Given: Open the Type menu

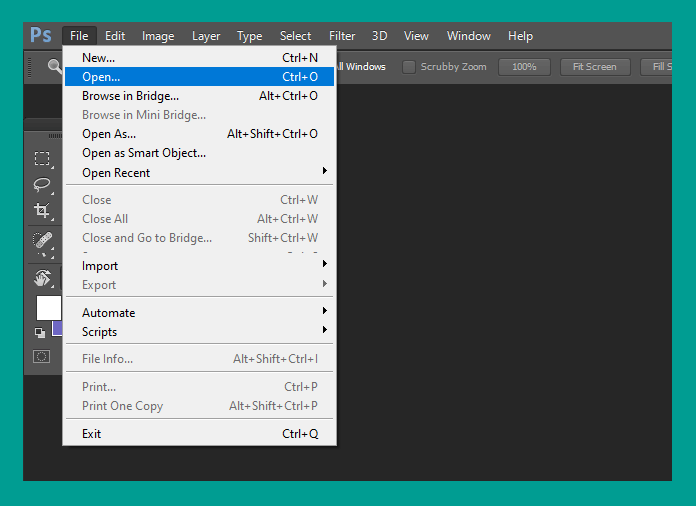Looking at the screenshot, I should 249,36.
